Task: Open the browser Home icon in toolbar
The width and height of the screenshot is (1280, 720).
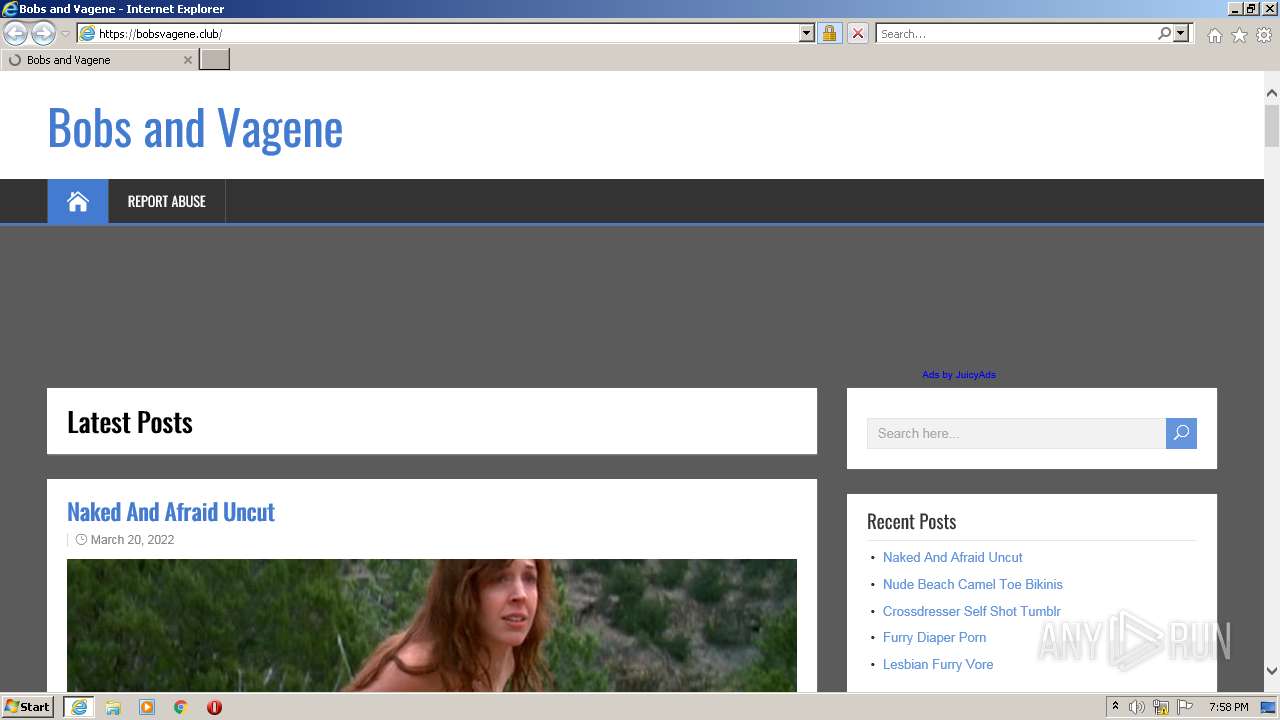Action: click(x=1214, y=35)
